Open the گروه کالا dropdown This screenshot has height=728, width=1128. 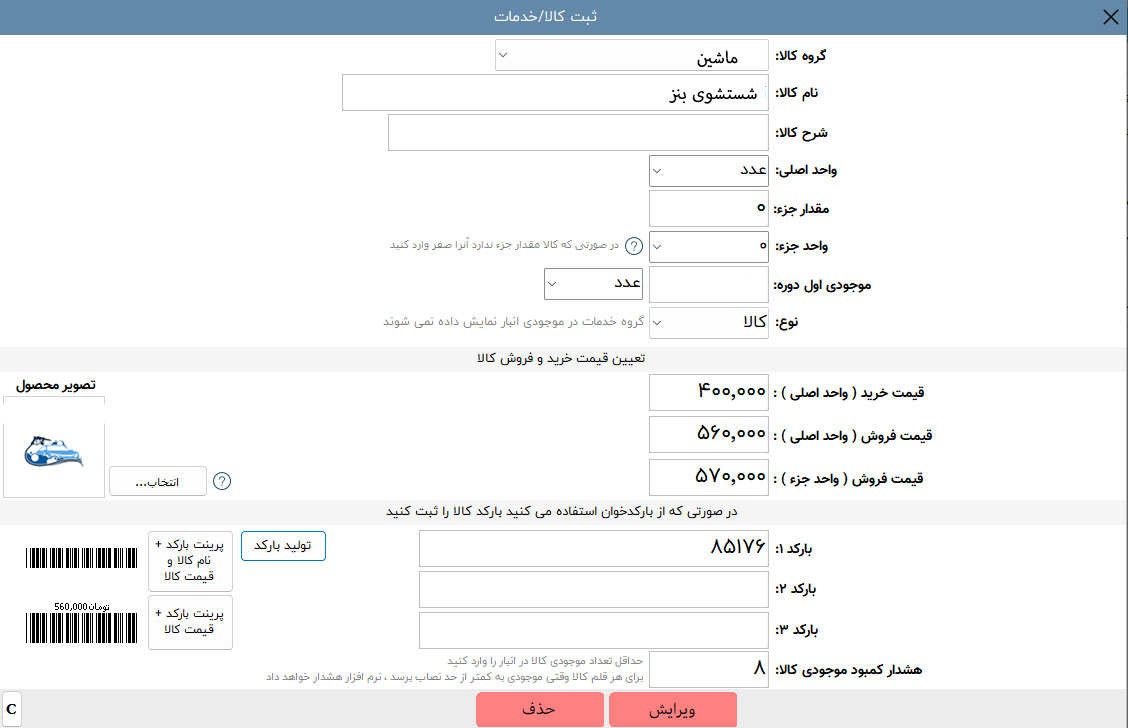(x=632, y=55)
